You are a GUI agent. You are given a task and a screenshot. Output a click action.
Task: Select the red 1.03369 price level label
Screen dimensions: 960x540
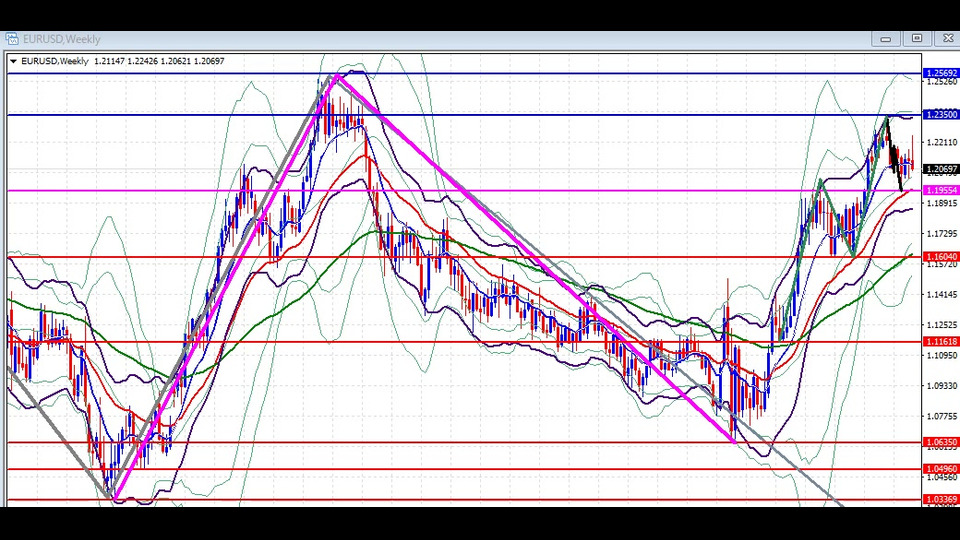click(x=941, y=500)
